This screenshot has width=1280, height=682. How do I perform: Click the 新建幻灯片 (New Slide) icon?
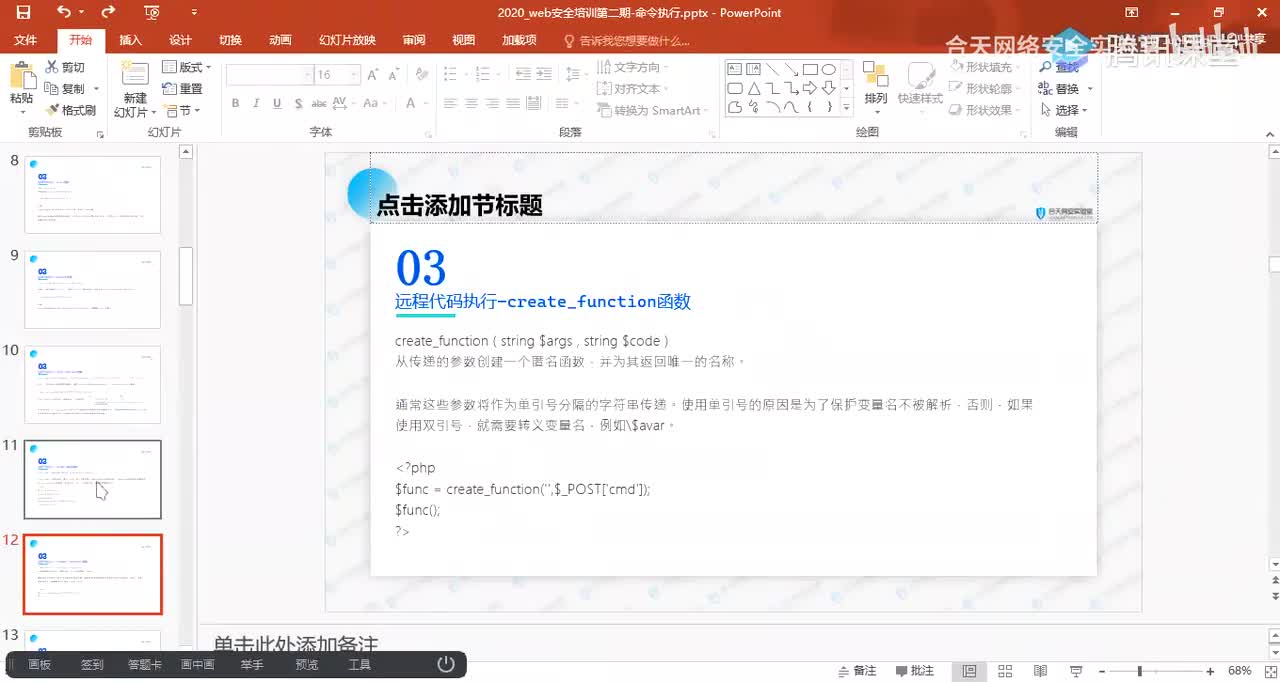coord(134,75)
